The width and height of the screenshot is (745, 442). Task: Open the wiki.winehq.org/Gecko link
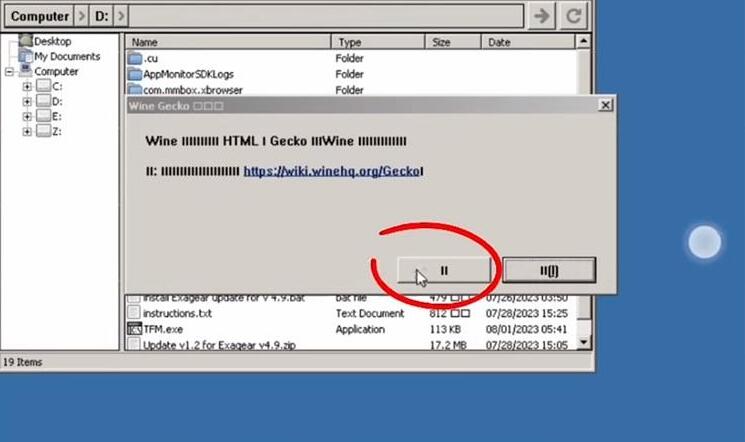click(x=333, y=171)
